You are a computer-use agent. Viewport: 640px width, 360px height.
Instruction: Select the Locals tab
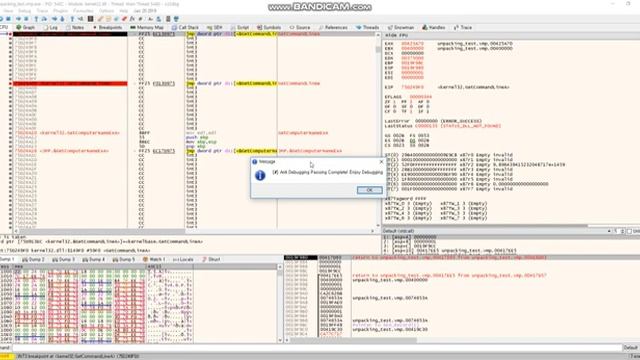183,259
